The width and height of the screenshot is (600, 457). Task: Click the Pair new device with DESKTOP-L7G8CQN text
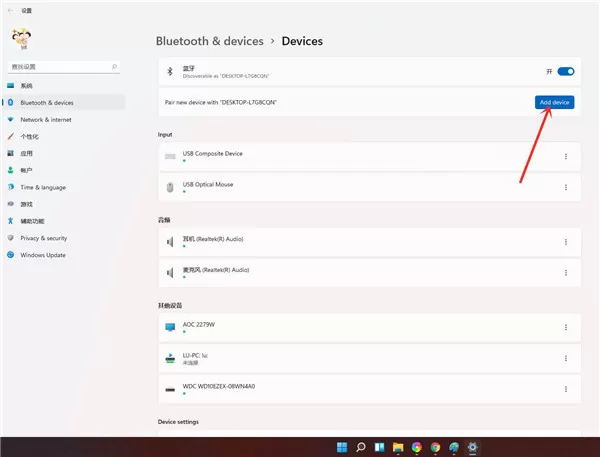click(x=221, y=102)
